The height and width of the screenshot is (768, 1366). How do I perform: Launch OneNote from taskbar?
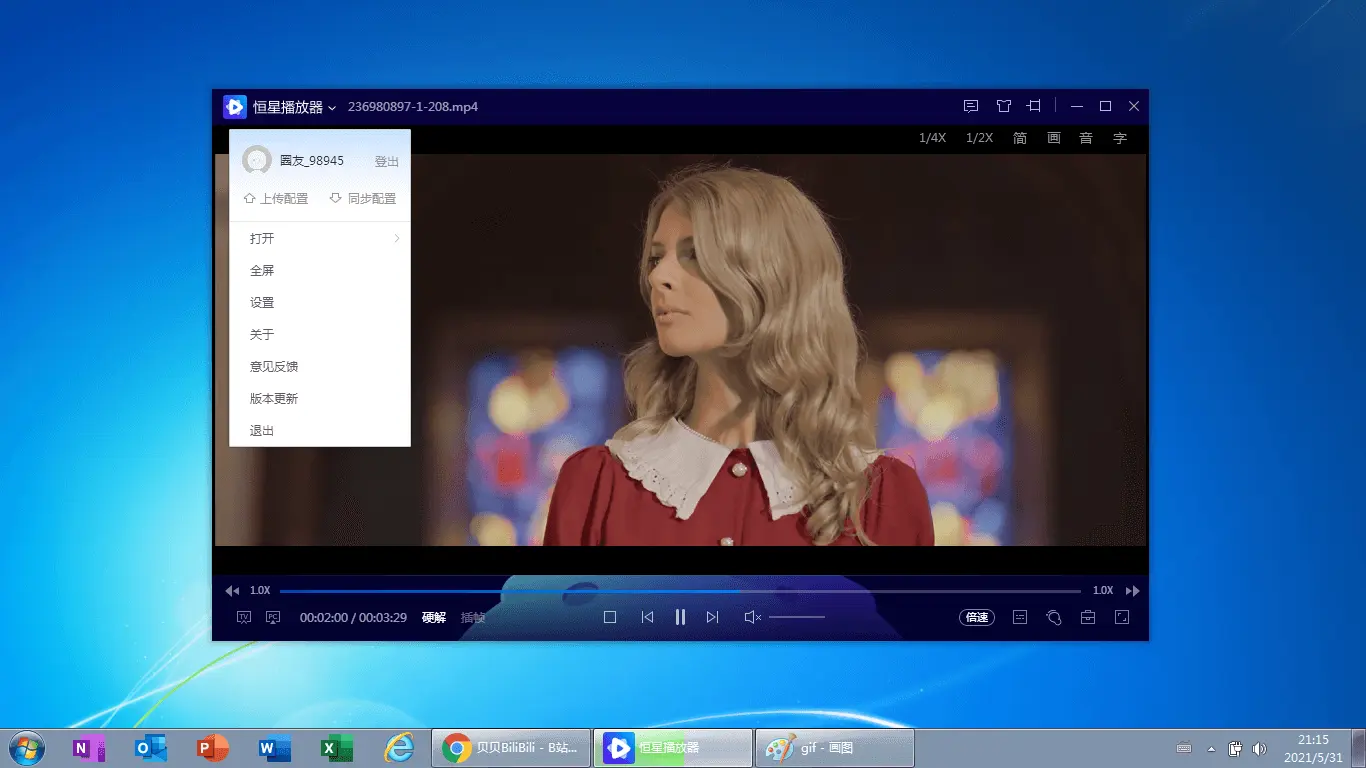point(89,748)
